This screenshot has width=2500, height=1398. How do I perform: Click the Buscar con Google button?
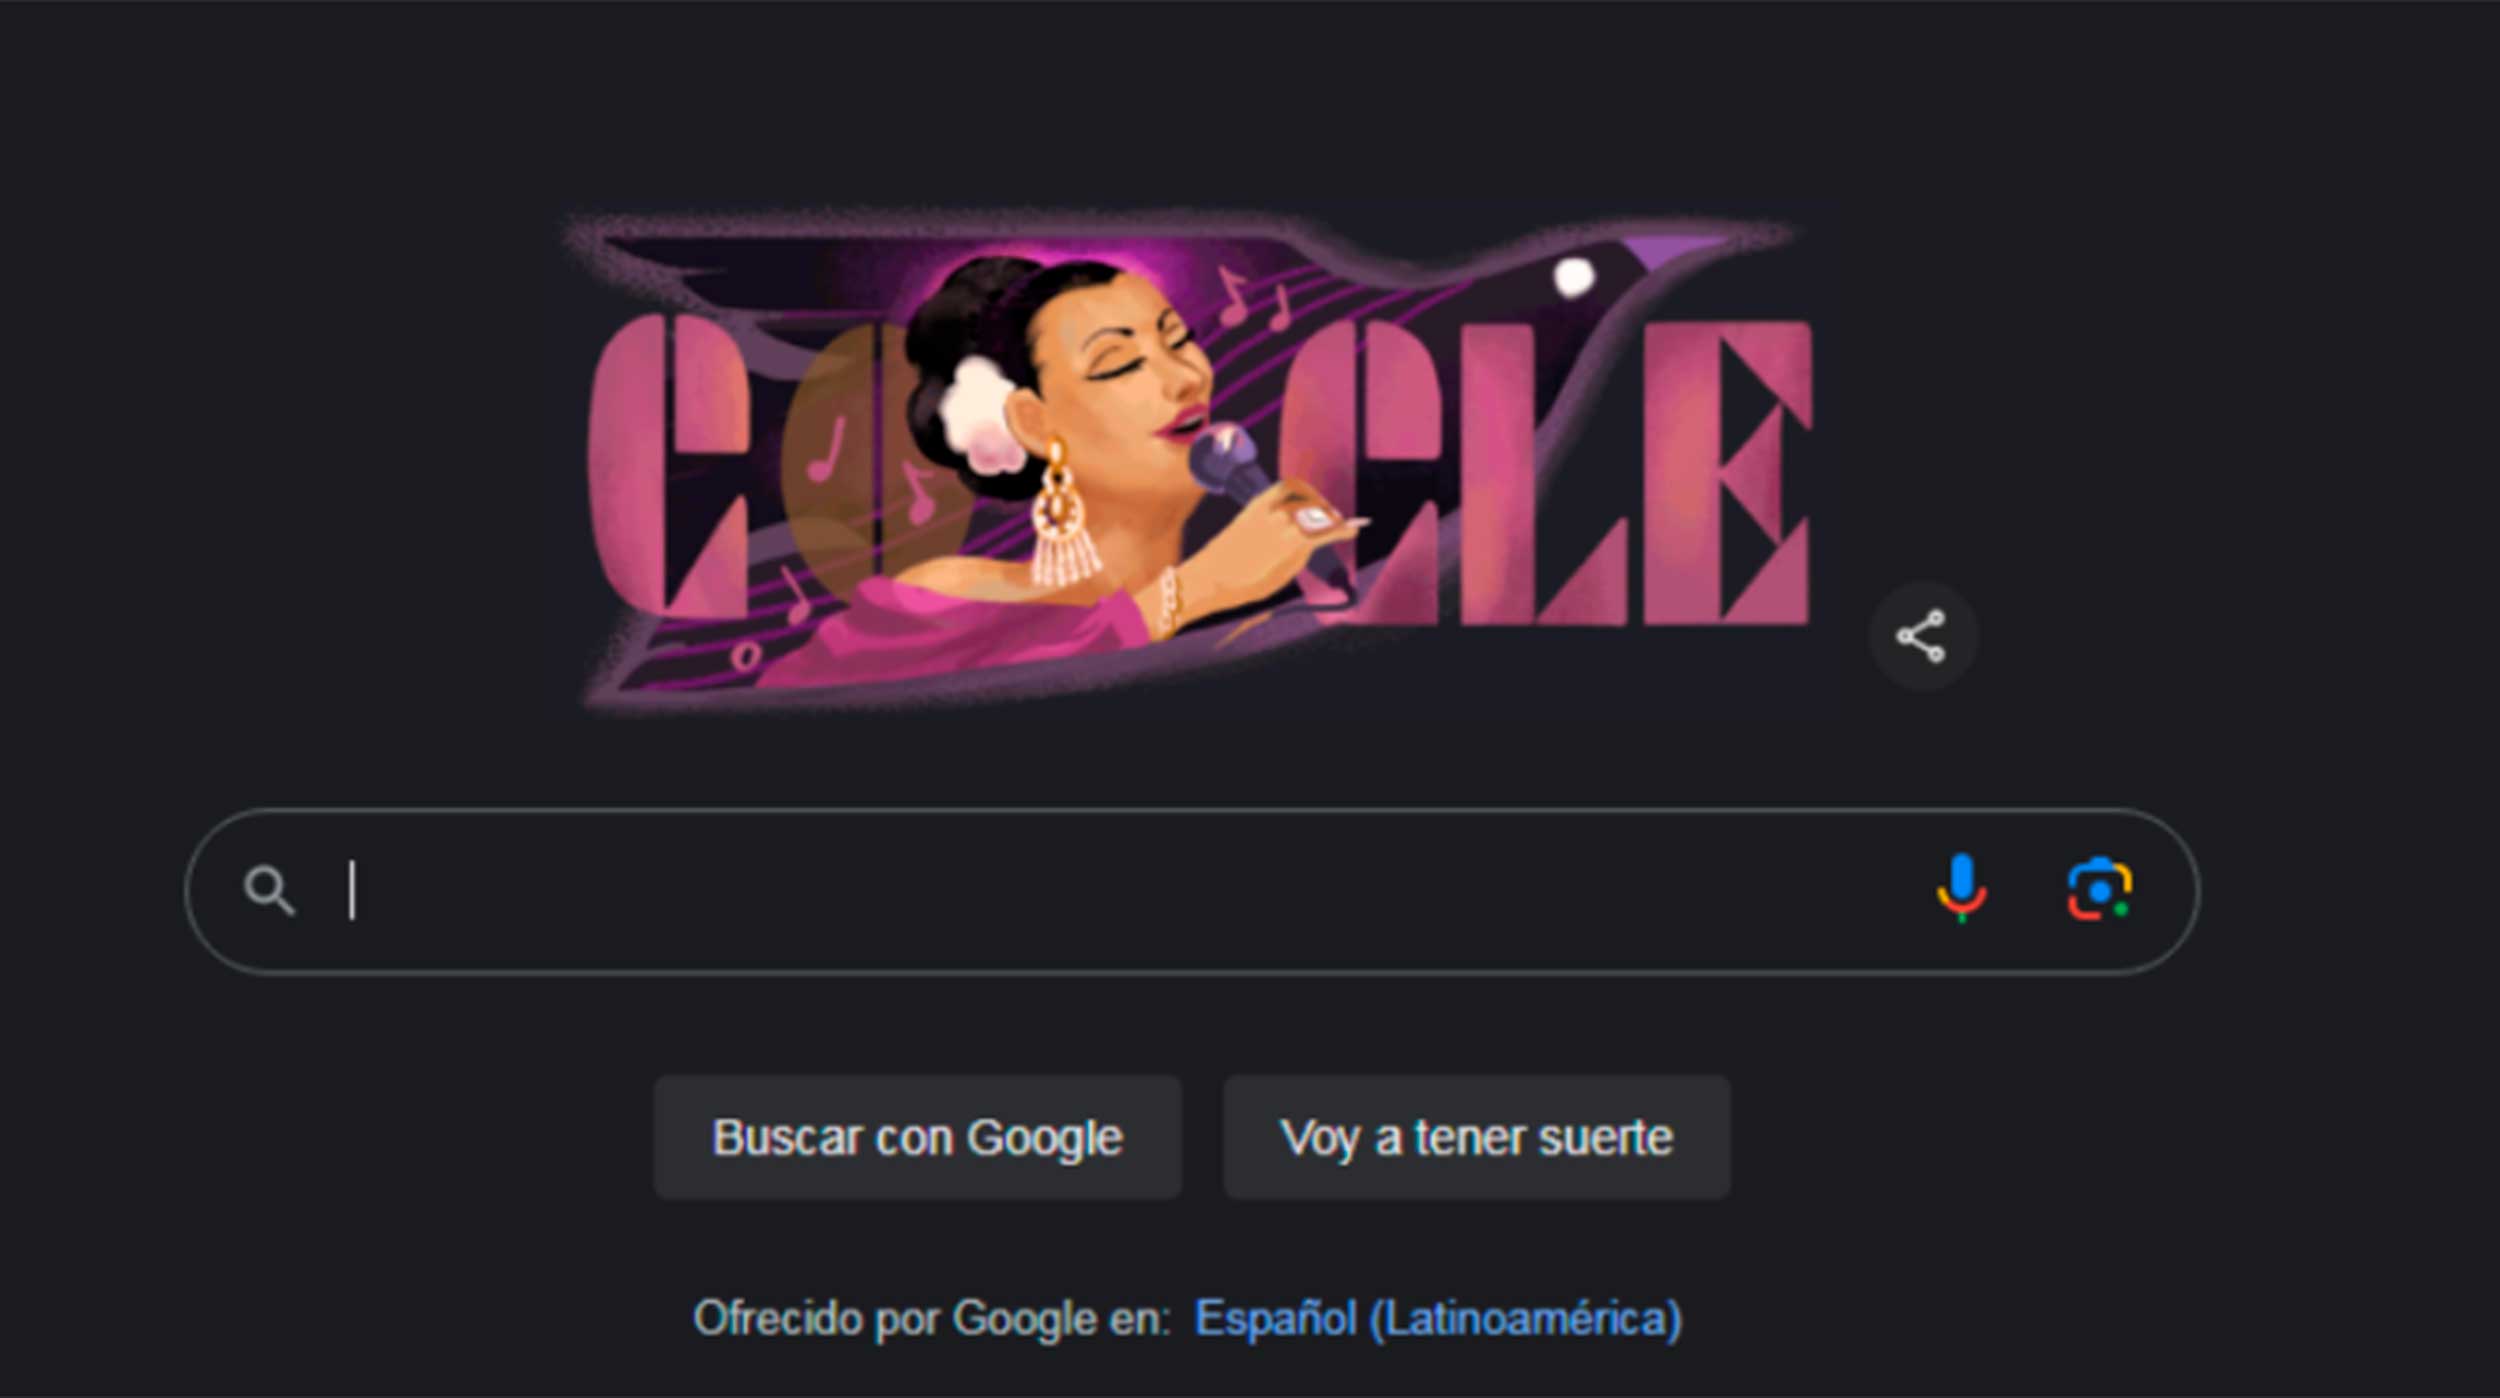point(917,1137)
